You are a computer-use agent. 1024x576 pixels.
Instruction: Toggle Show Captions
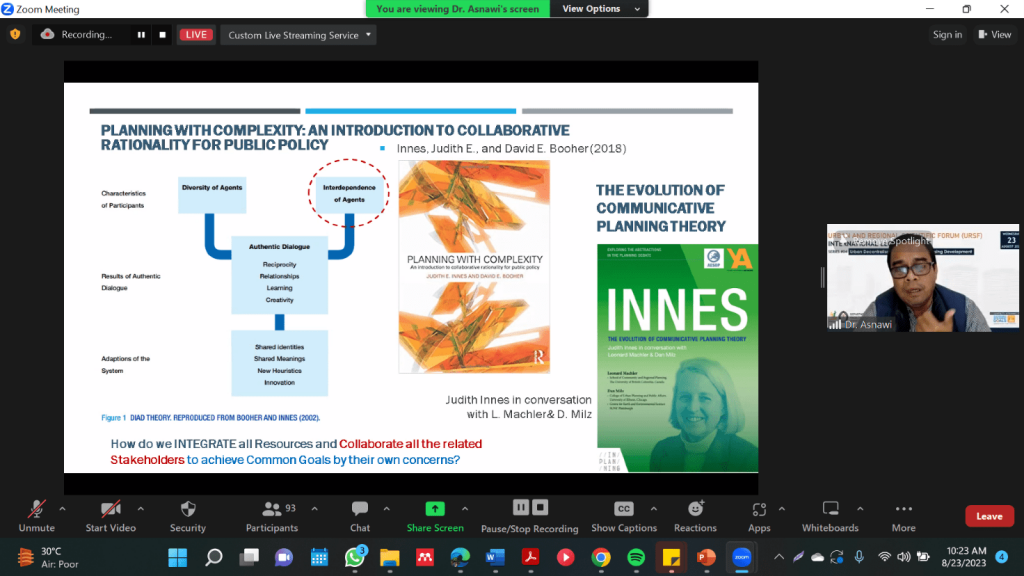pos(624,510)
